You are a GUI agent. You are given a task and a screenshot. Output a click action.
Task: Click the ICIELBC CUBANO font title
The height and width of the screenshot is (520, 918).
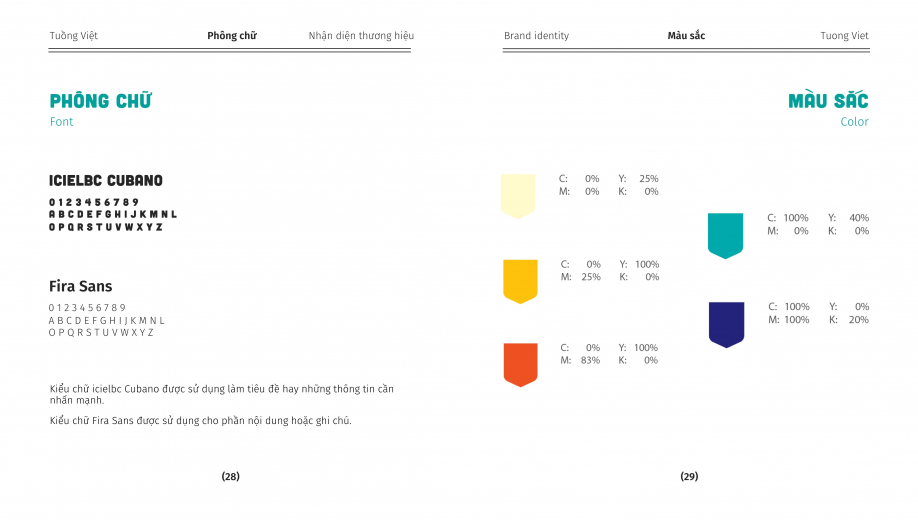coord(106,180)
